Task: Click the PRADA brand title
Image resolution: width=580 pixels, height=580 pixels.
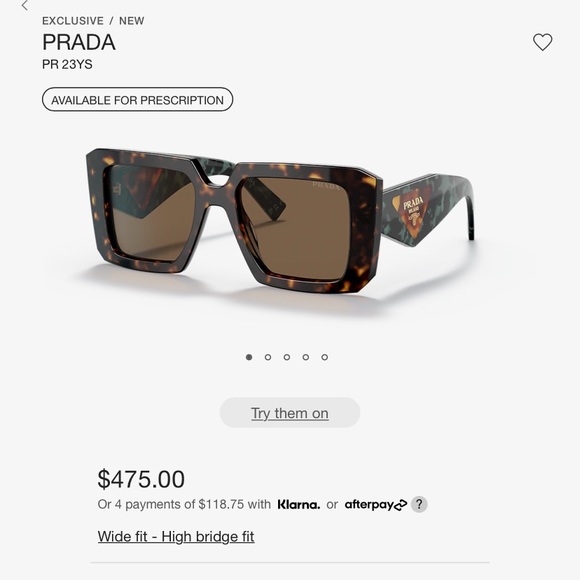Action: pos(79,42)
